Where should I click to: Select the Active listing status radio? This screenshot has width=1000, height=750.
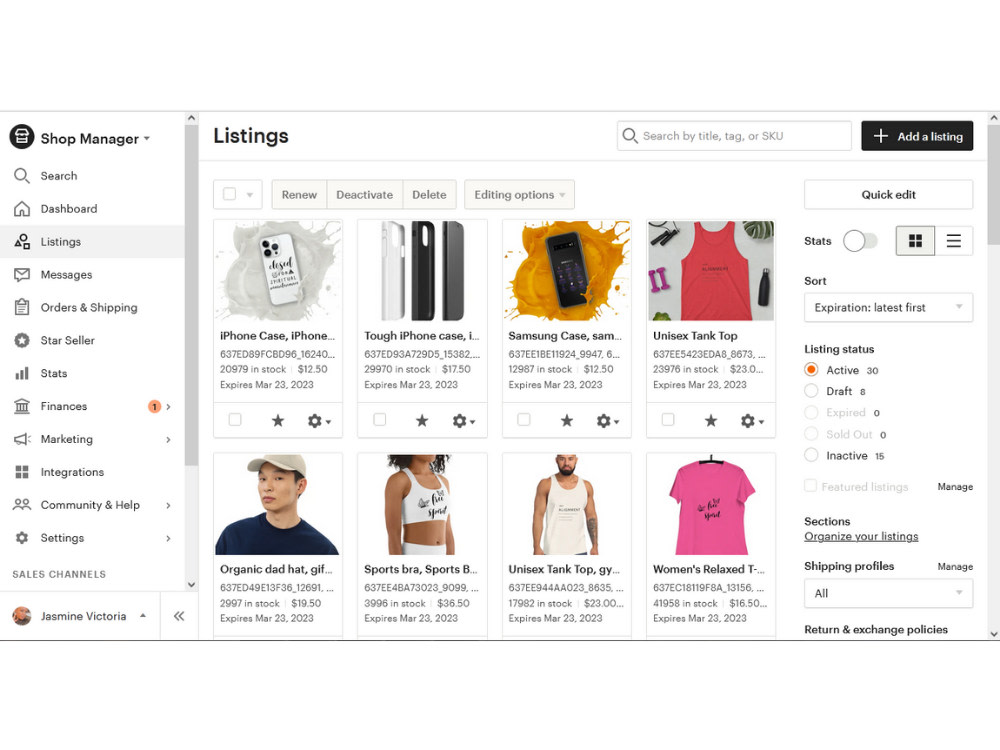811,370
